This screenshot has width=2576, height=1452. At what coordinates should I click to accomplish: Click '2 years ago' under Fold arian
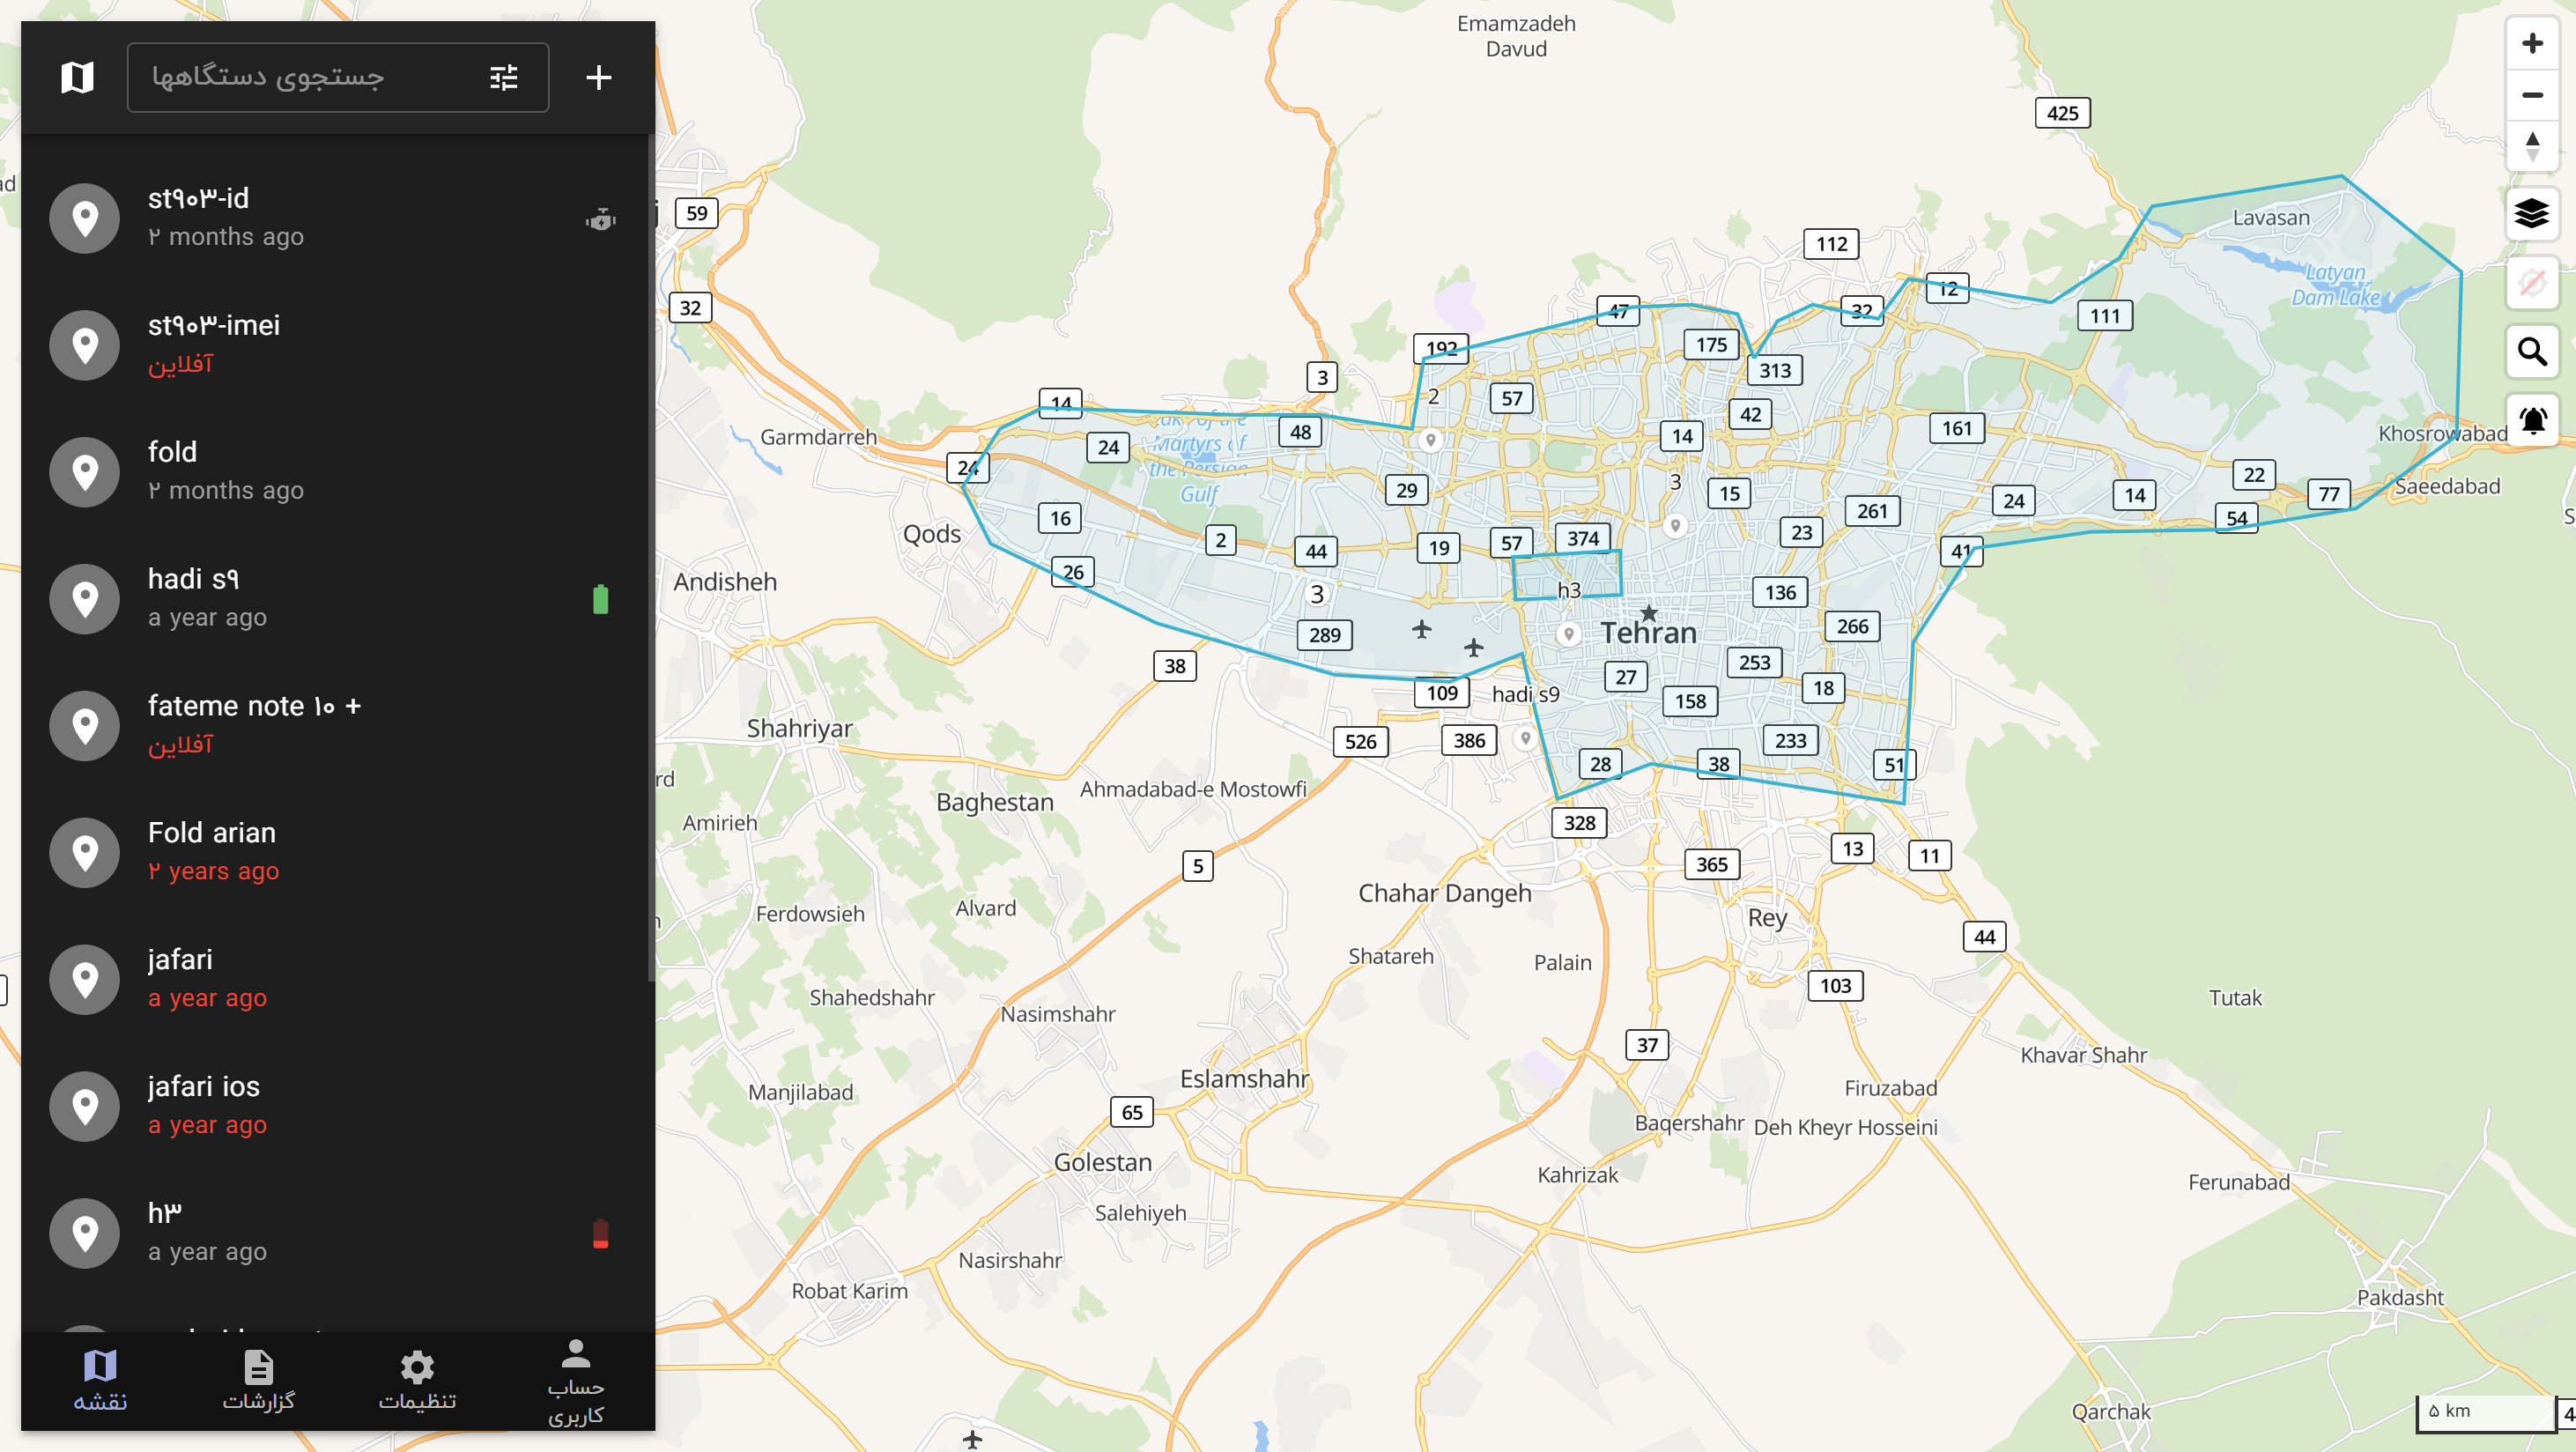click(213, 871)
